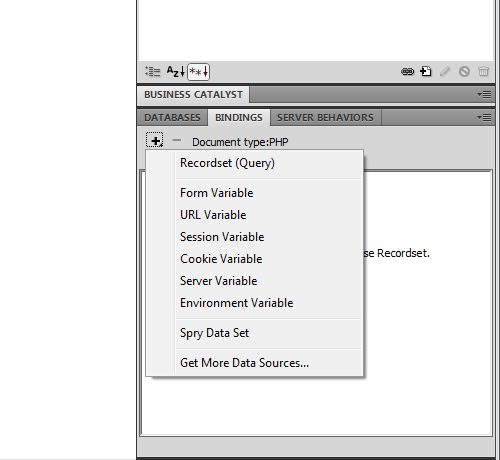The width and height of the screenshot is (500, 460).
Task: Click the disable CSS property icon
Action: point(464,71)
